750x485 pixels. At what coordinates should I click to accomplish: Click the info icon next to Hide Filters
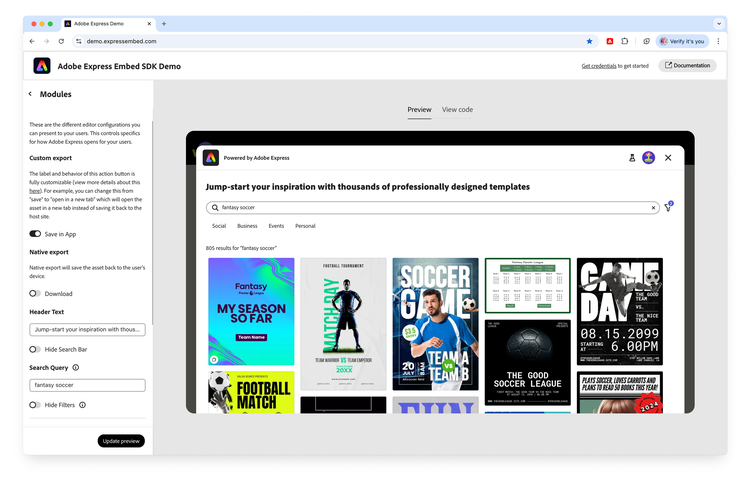point(82,405)
